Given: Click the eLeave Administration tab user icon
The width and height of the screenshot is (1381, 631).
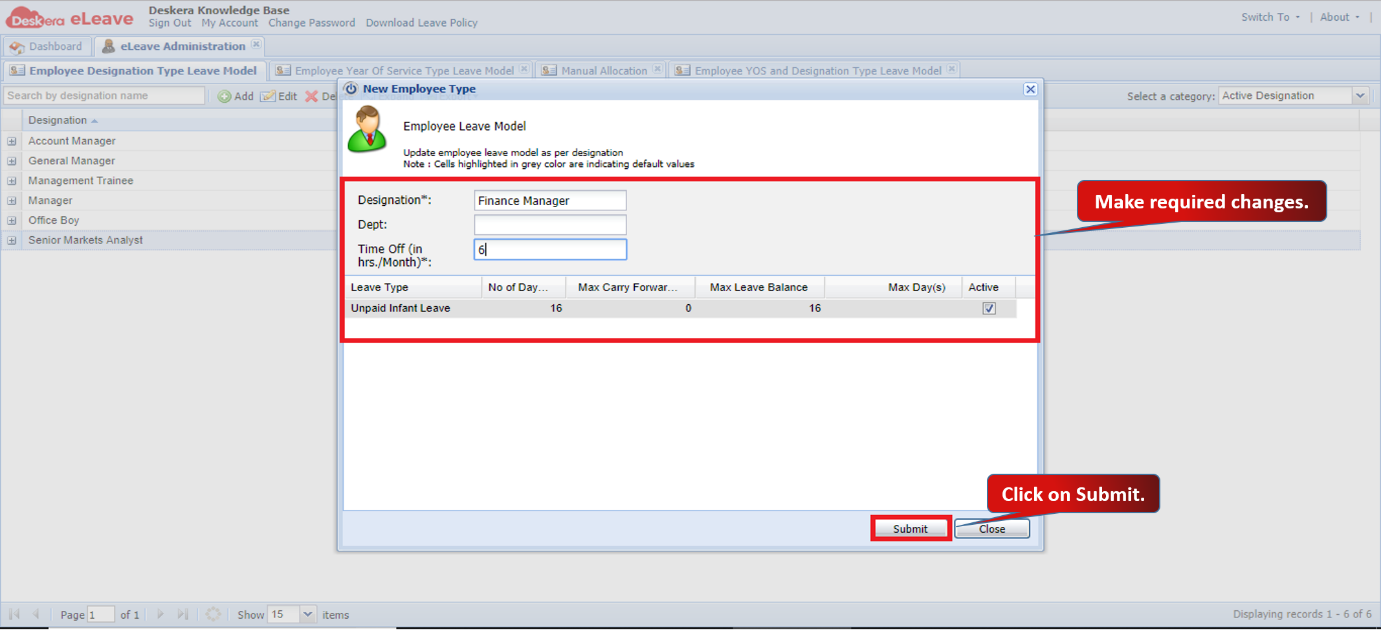Looking at the screenshot, I should pyautogui.click(x=109, y=46).
